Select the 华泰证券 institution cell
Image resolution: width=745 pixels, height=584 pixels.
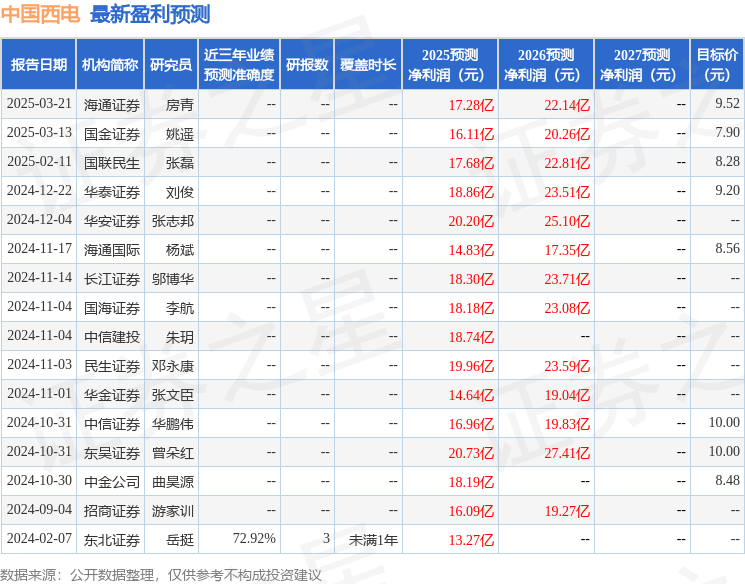tap(112, 192)
